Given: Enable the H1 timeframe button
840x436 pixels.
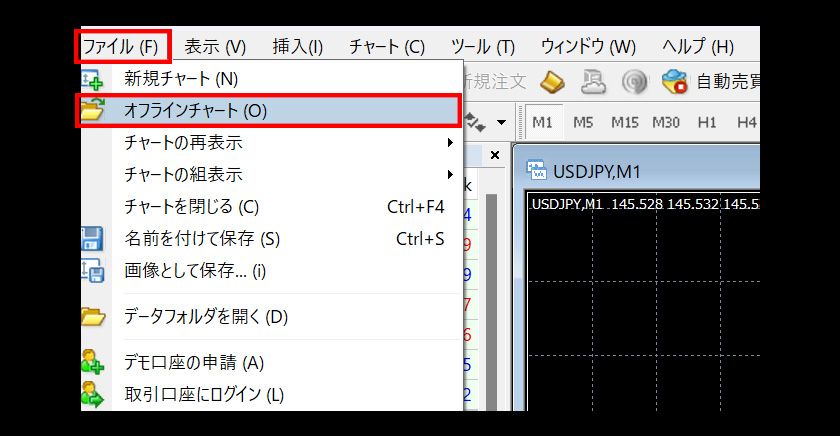Looking at the screenshot, I should (x=707, y=122).
